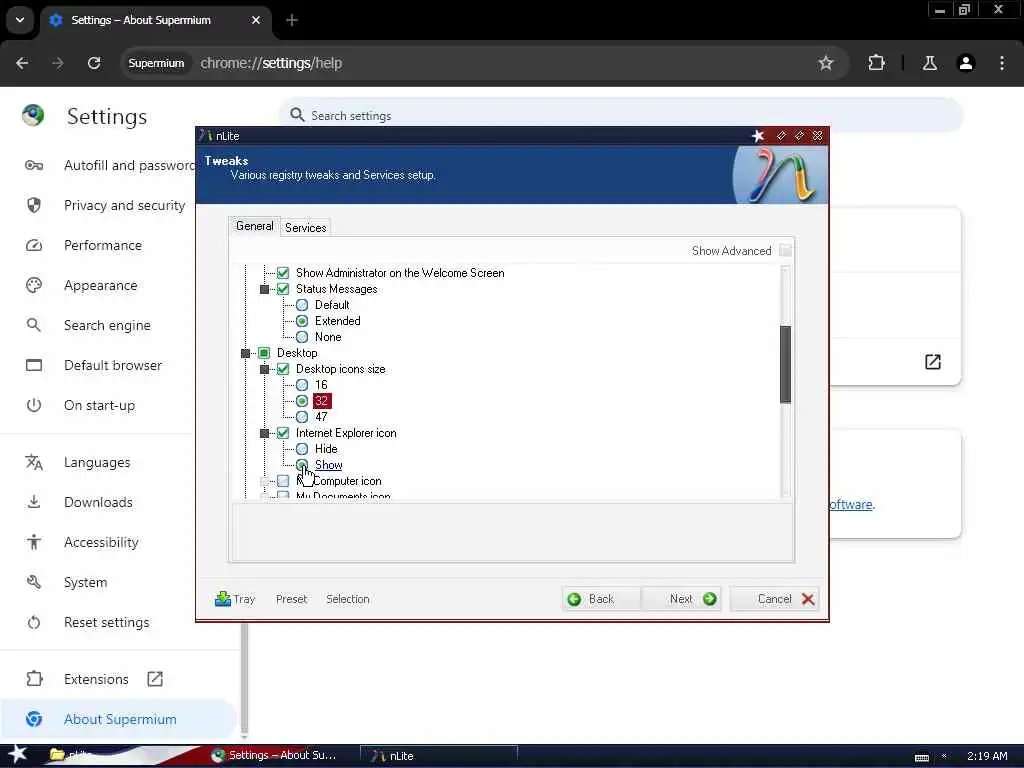Check the My Computer icon checkbox
The width and height of the screenshot is (1024, 768).
tap(283, 481)
